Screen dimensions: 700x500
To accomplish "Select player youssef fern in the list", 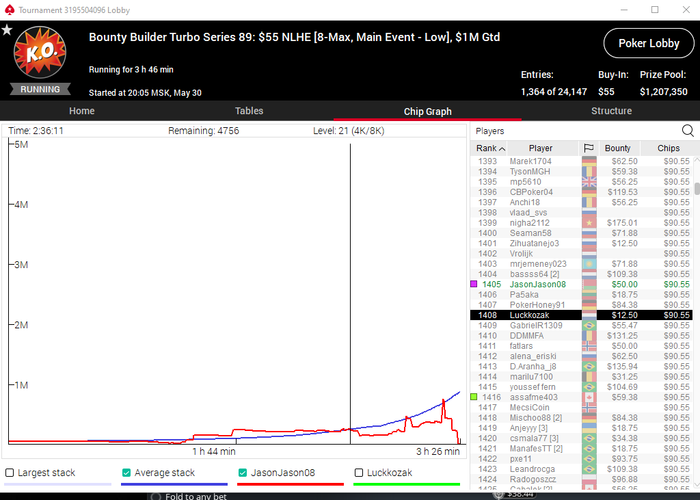I will [581, 387].
